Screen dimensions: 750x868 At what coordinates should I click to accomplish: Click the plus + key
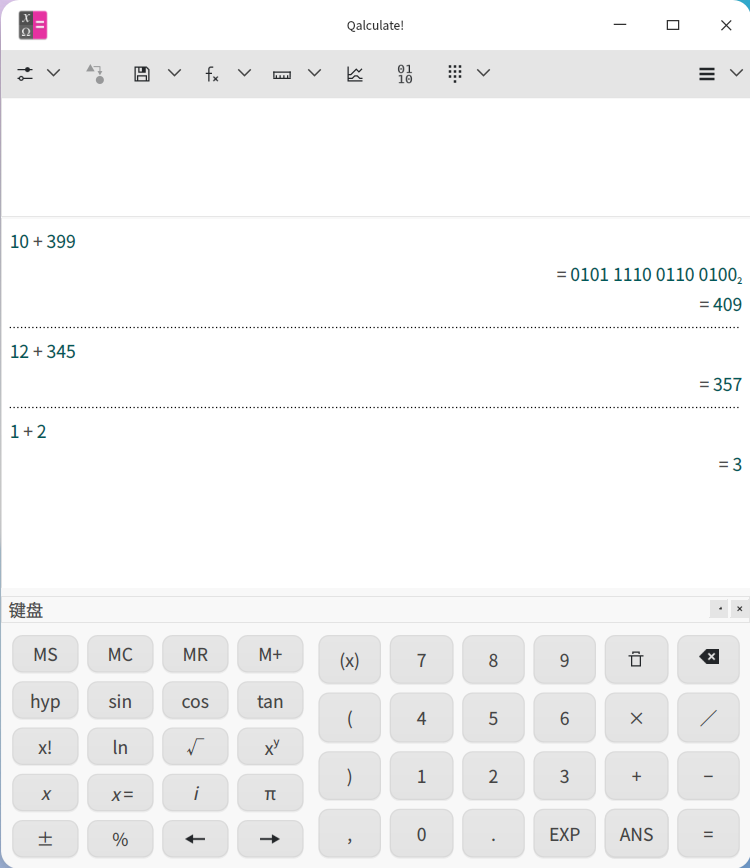(637, 776)
